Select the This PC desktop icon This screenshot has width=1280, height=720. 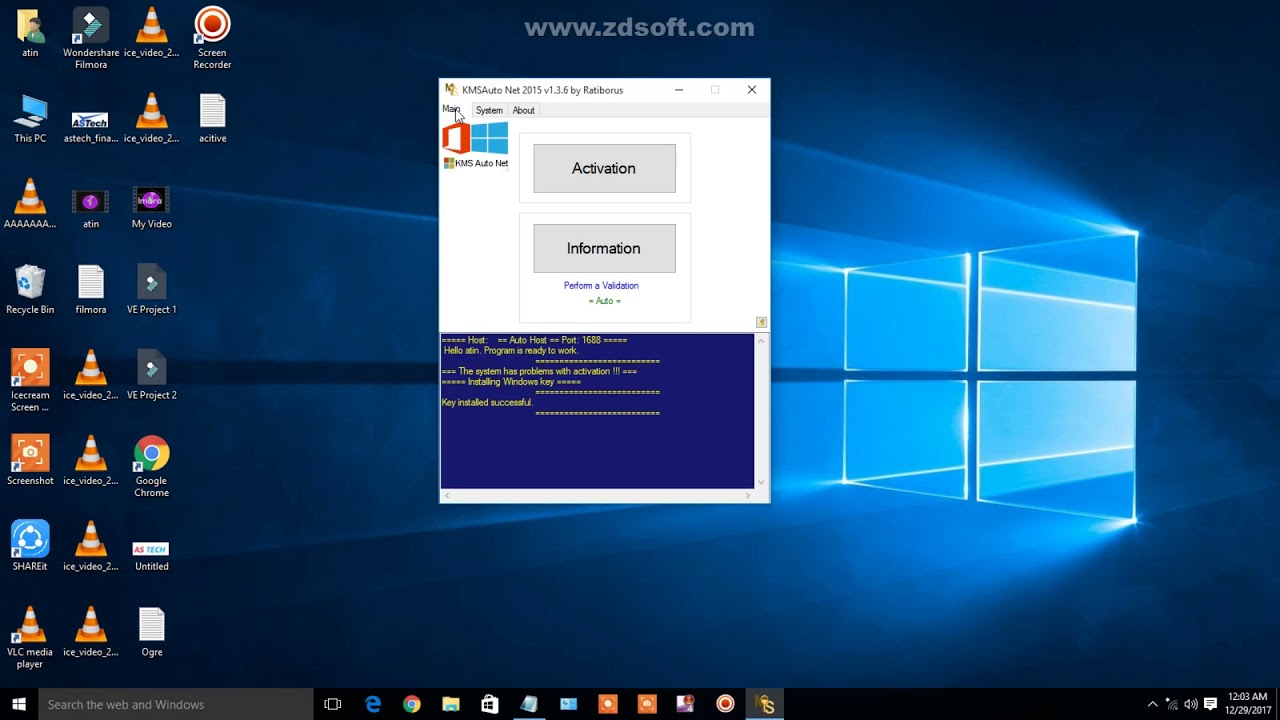coord(30,119)
